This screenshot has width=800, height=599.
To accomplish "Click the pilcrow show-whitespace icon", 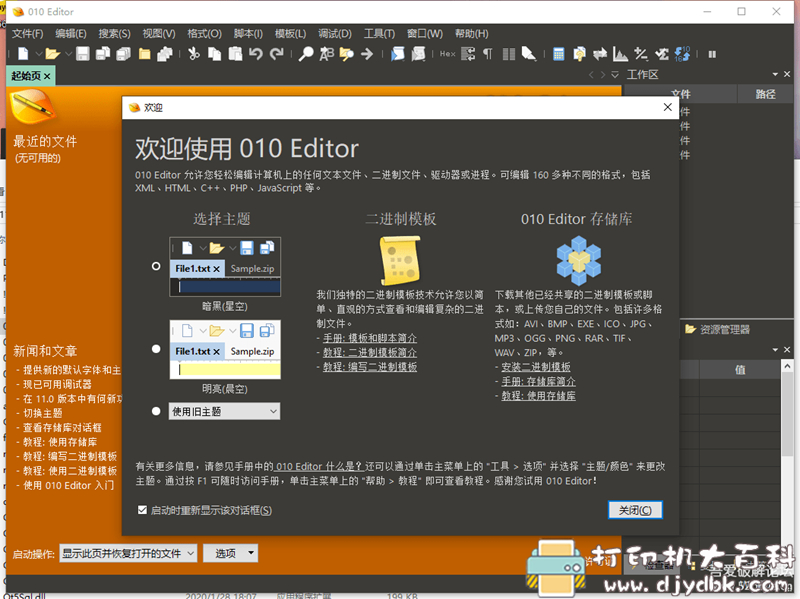I will click(x=488, y=54).
